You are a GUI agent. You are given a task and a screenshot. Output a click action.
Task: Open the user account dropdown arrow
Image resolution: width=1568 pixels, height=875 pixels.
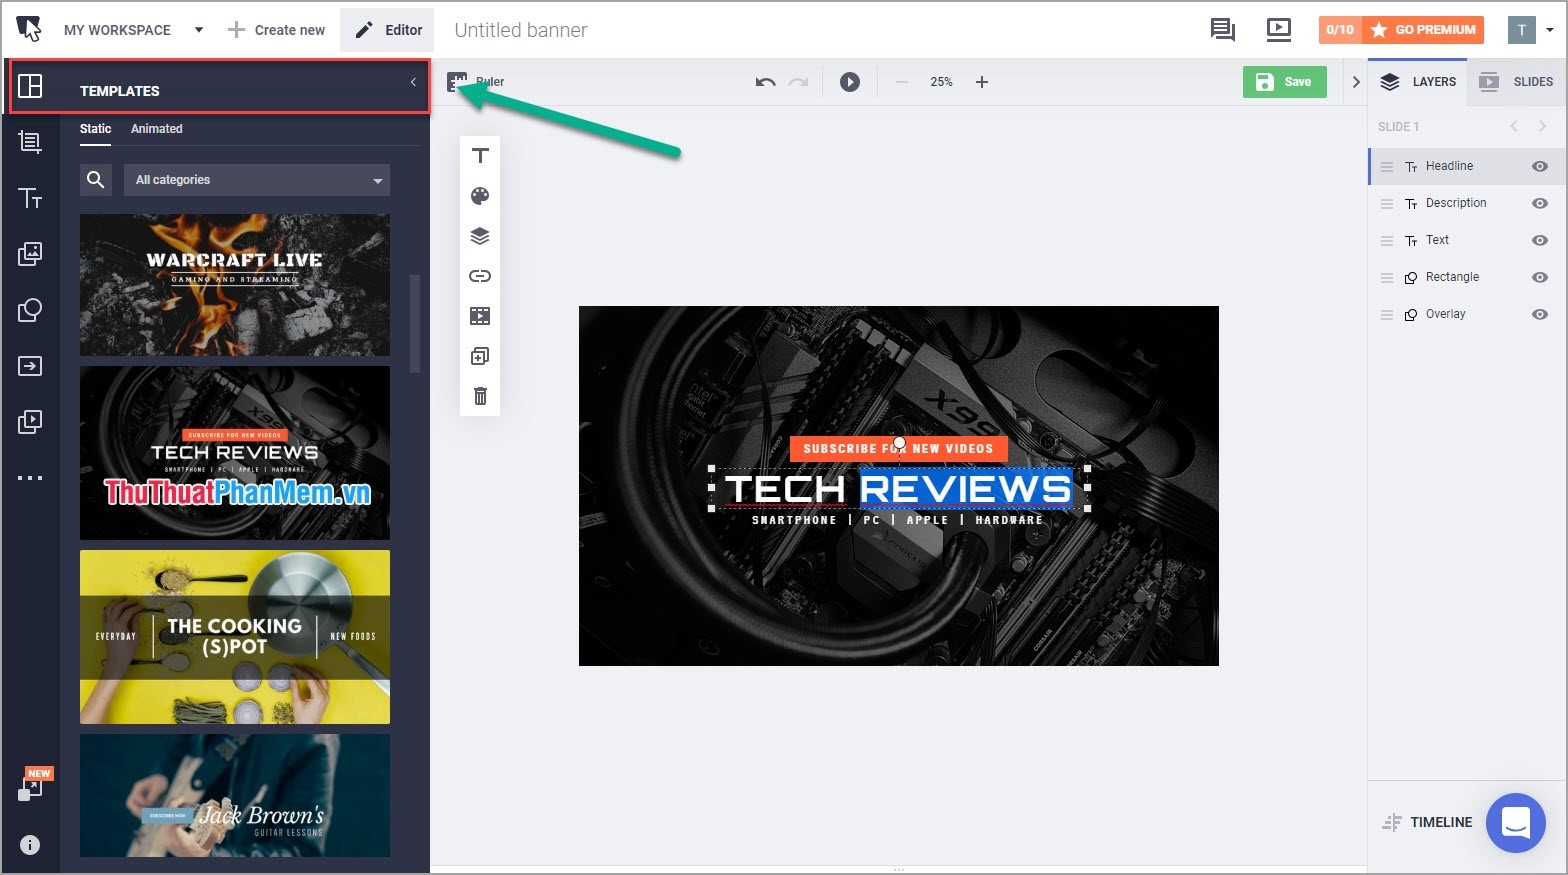click(x=1549, y=30)
